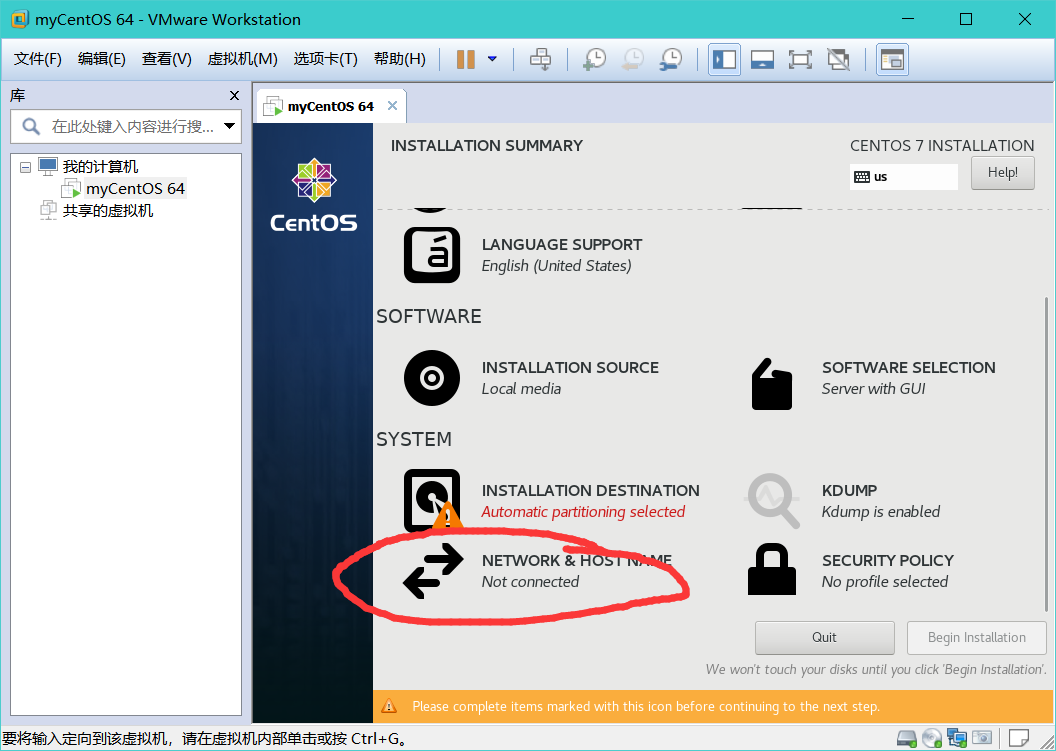Open the 帮助(H) menu
1056x751 pixels.
399,59
